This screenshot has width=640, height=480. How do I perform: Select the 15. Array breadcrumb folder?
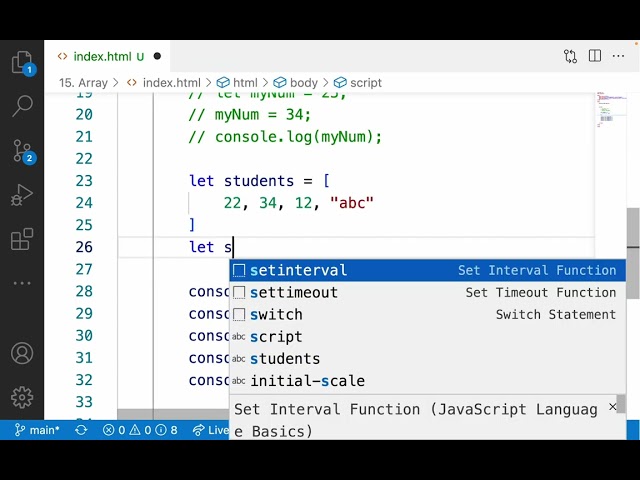(83, 82)
